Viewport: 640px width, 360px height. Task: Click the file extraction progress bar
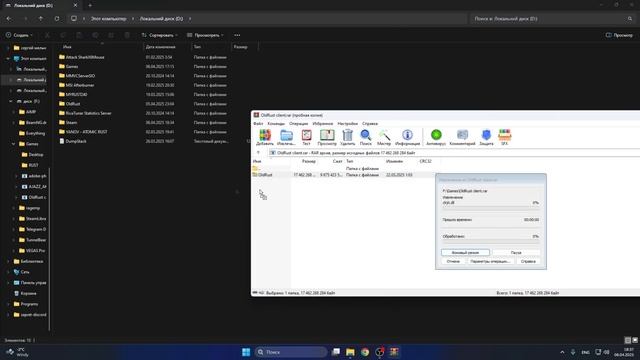click(x=491, y=208)
